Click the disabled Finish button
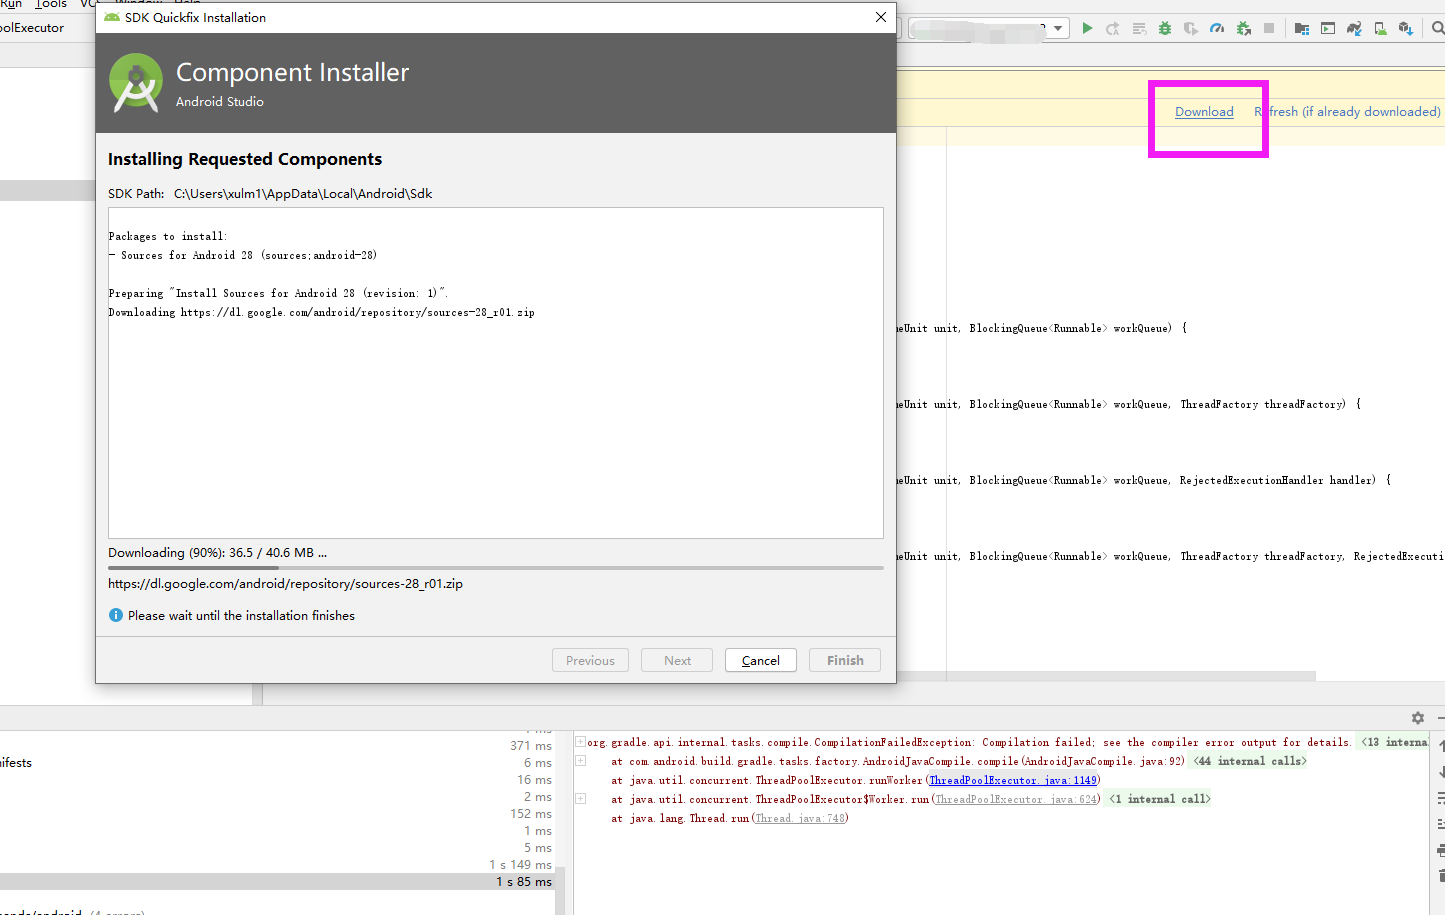Viewport: 1445px width, 915px height. (x=845, y=660)
